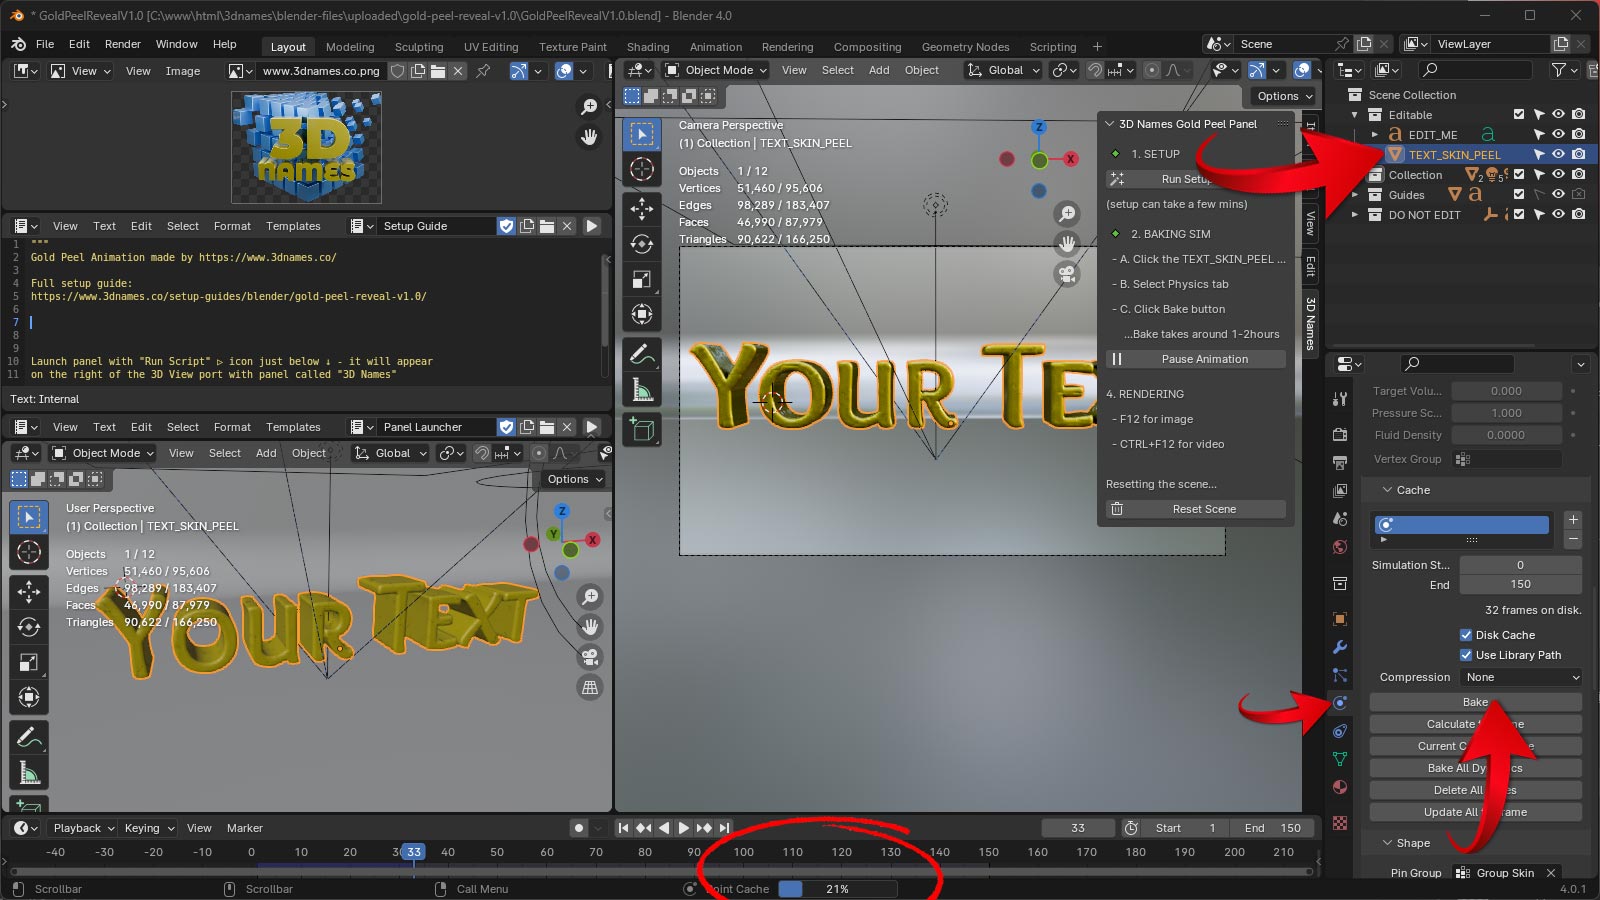Image resolution: width=1600 pixels, height=900 pixels.
Task: Select the Move tool in the viewport toolbar
Action: coord(642,209)
